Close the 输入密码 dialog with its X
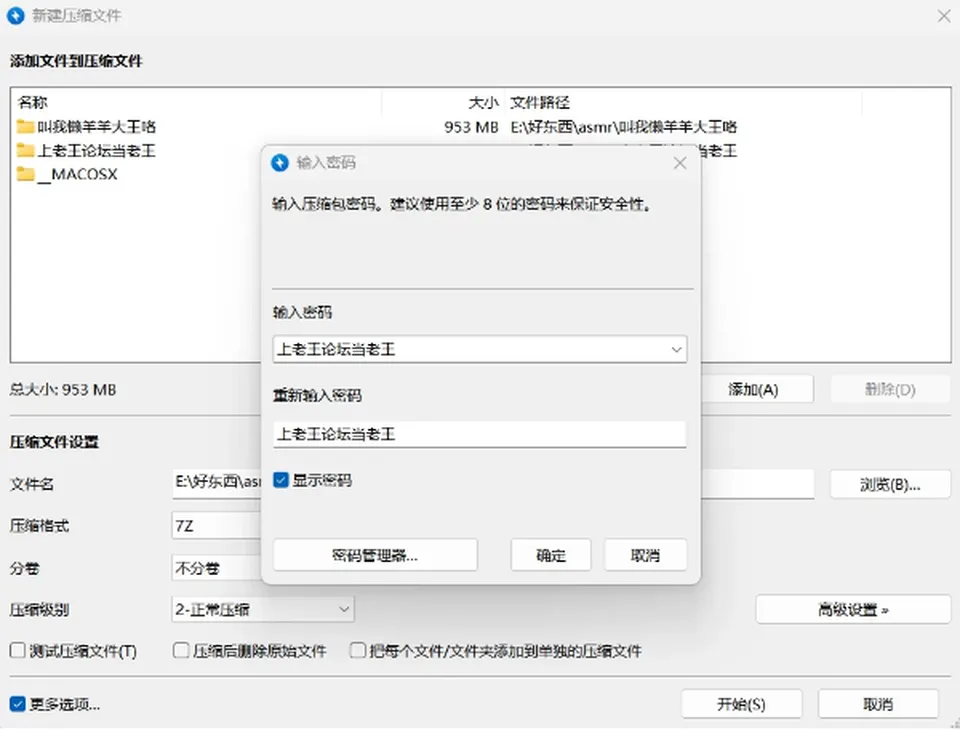 pyautogui.click(x=680, y=163)
